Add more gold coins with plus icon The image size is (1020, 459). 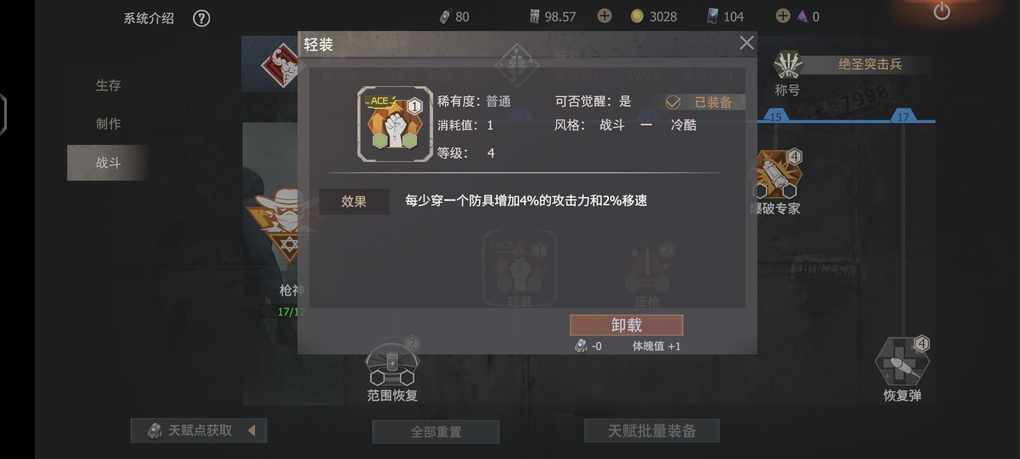pos(604,16)
